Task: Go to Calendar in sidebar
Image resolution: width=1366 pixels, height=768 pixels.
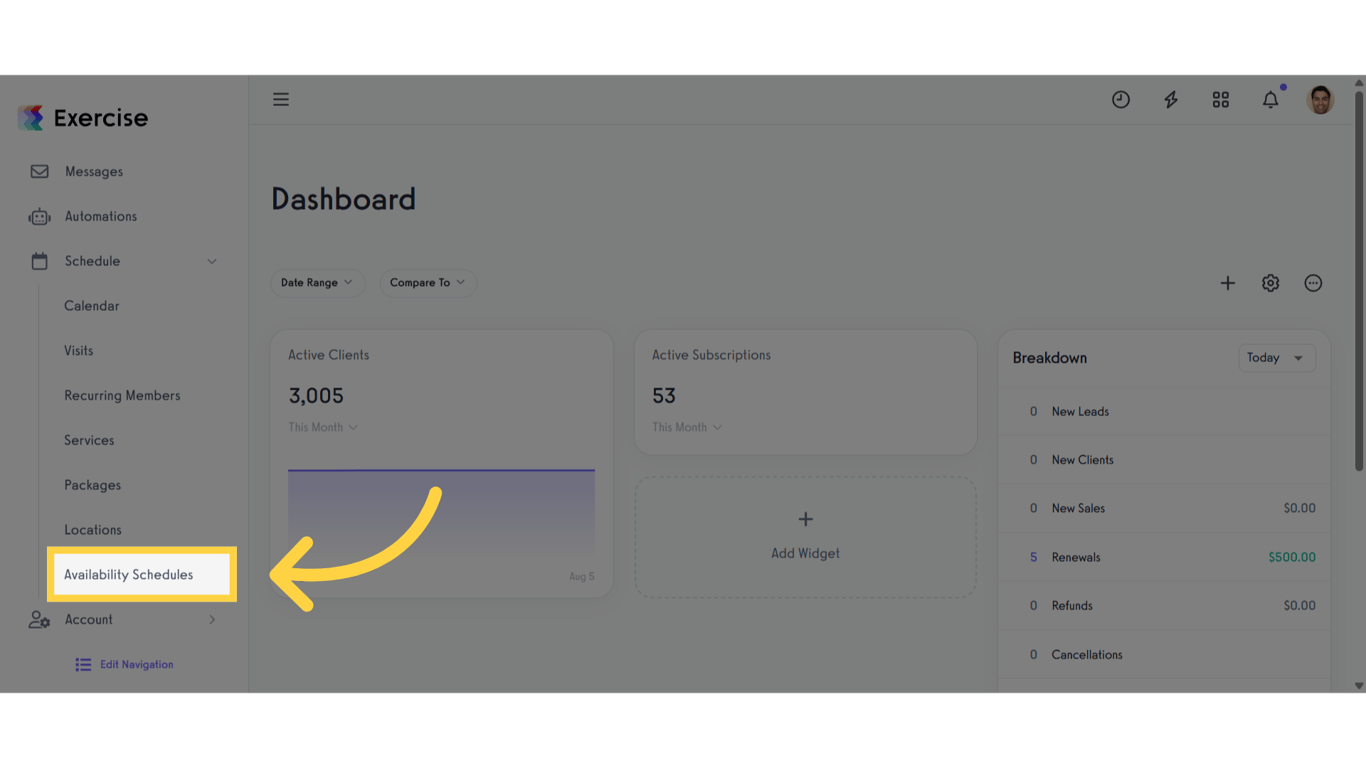Action: click(x=92, y=306)
